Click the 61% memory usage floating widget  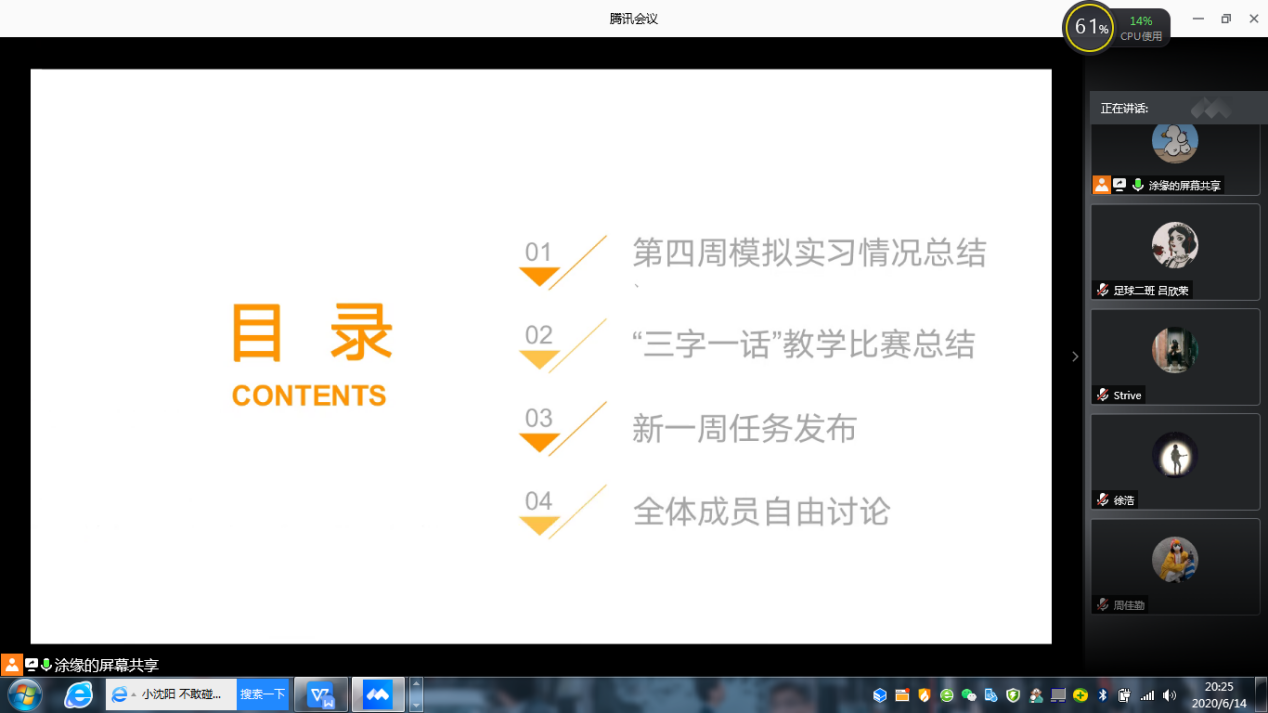(1090, 28)
